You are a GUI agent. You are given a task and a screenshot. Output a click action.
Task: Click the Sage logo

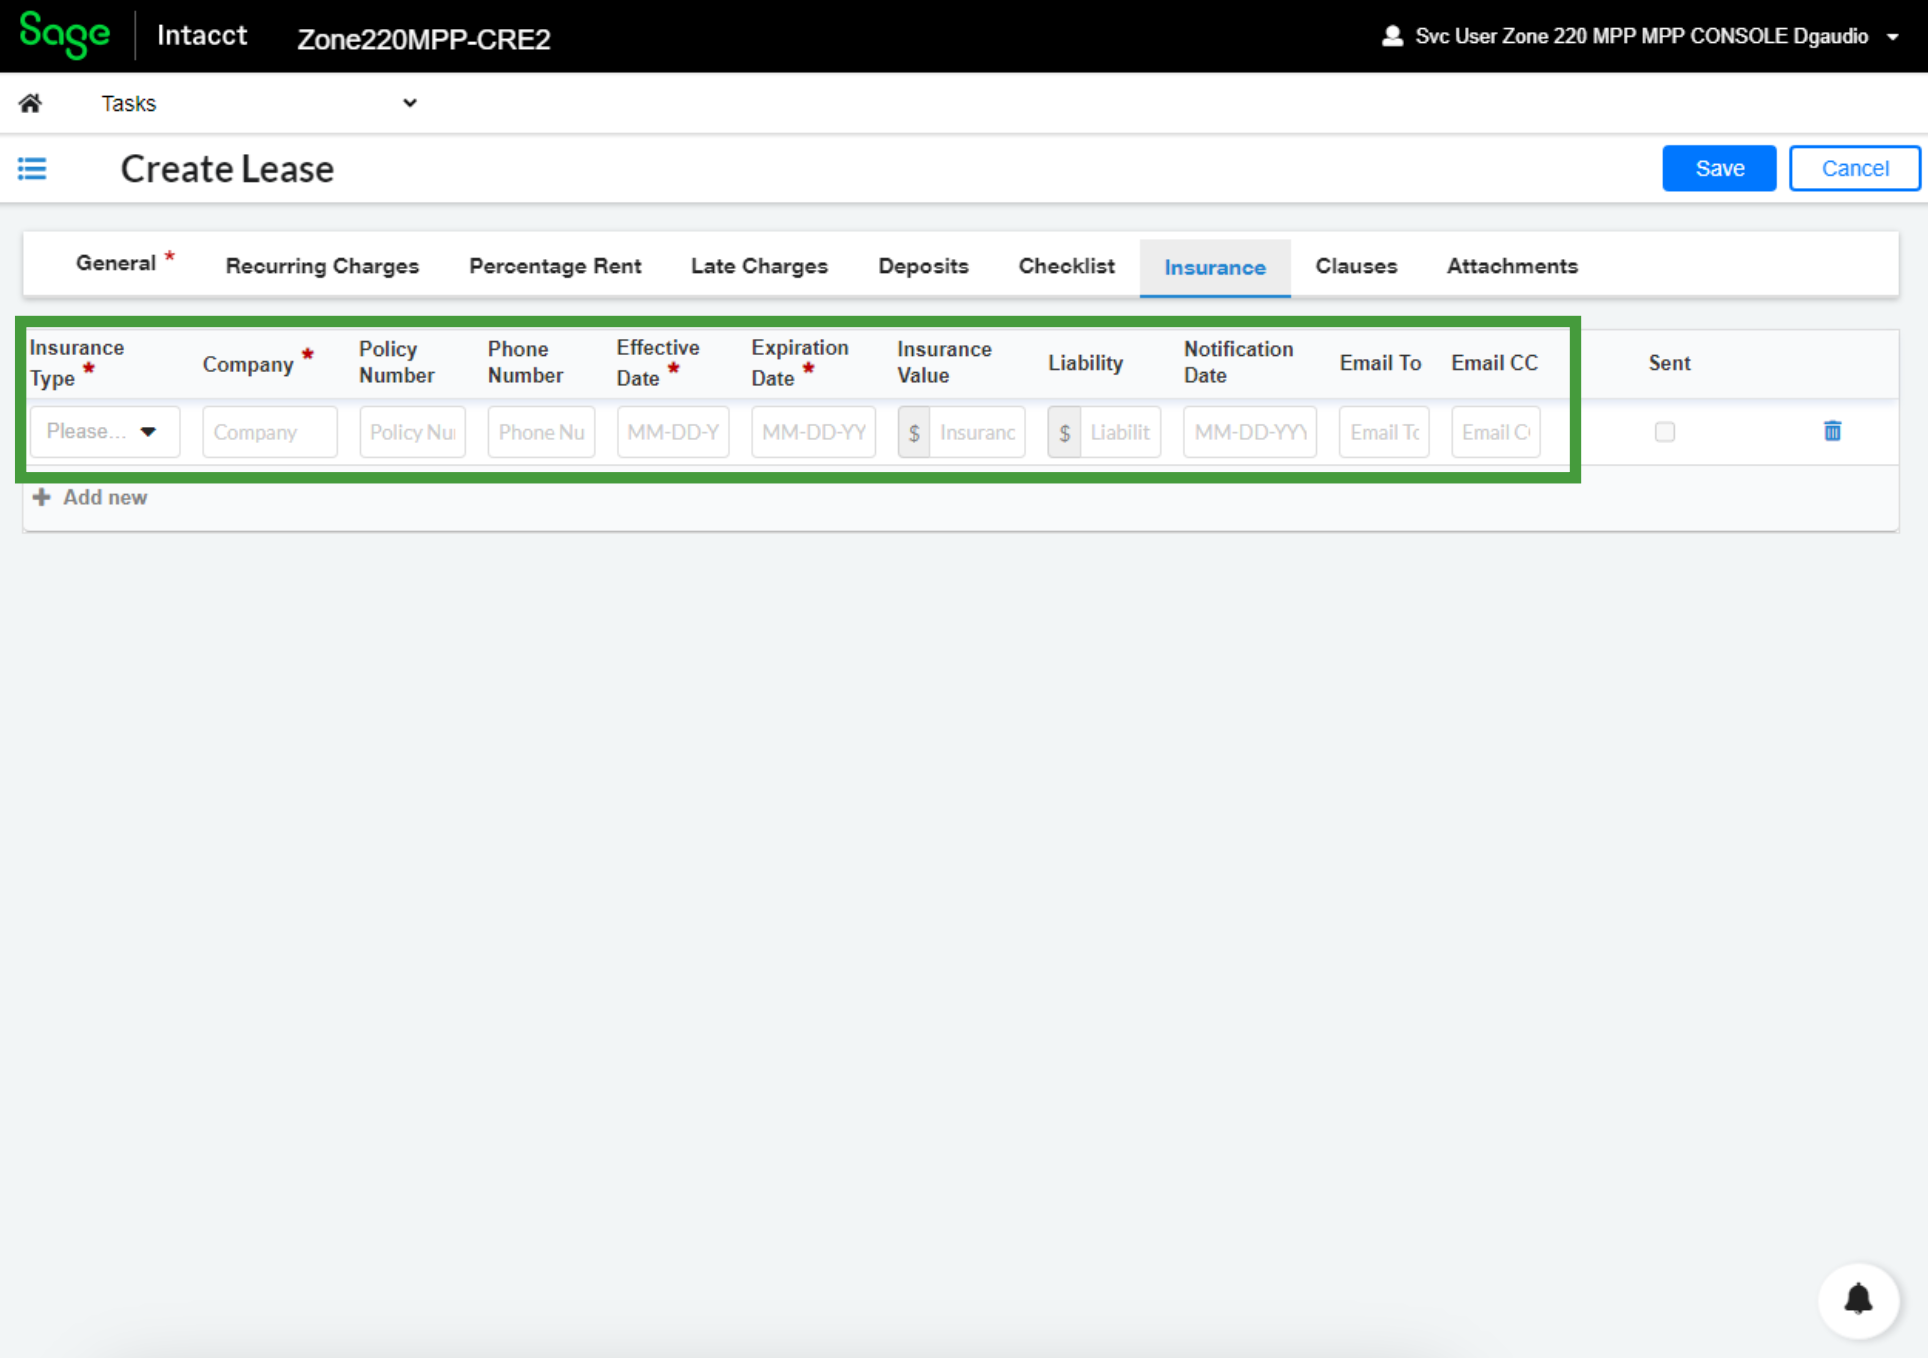click(65, 36)
